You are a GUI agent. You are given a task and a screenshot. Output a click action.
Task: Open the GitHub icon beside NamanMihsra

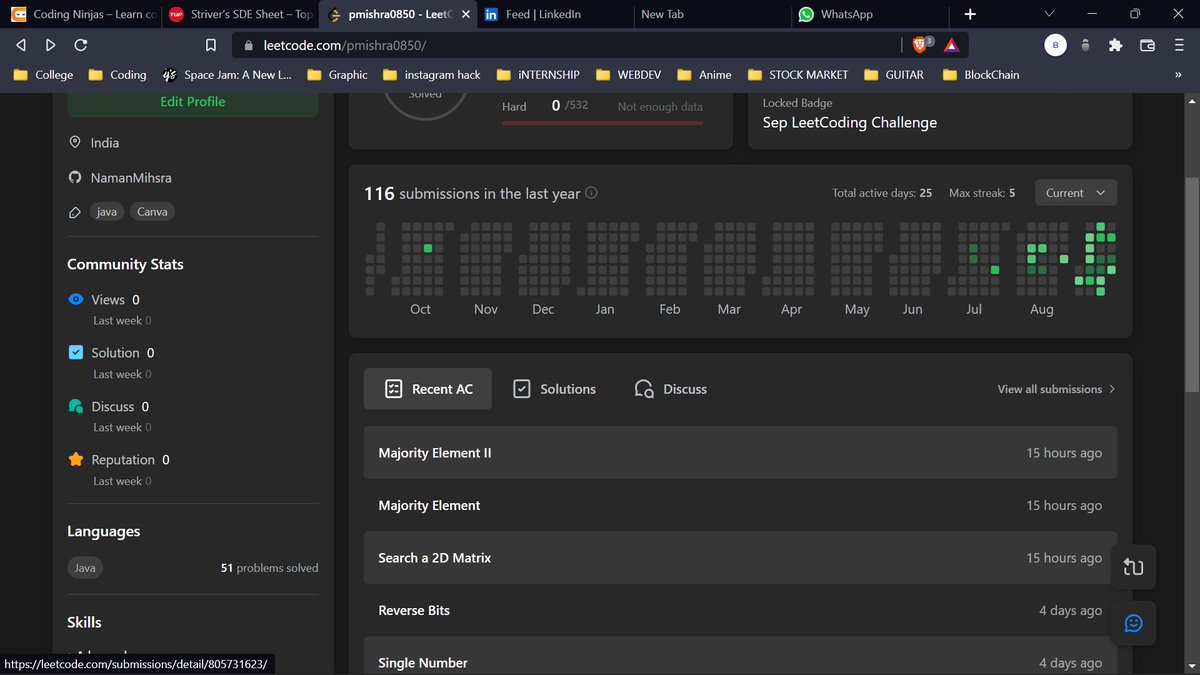(76, 177)
